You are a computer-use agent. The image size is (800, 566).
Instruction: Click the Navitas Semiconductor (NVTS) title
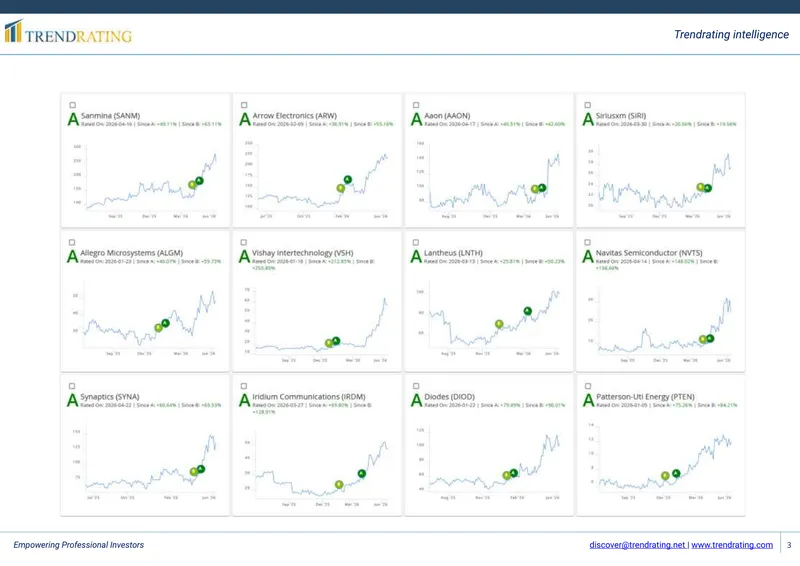649,253
